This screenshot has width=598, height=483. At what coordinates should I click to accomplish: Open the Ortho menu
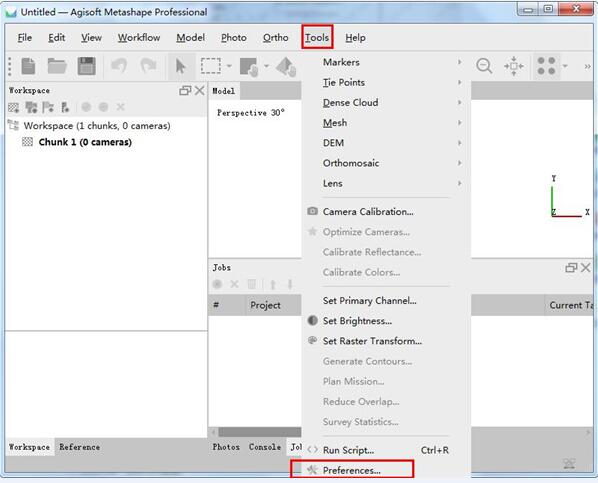pos(275,38)
